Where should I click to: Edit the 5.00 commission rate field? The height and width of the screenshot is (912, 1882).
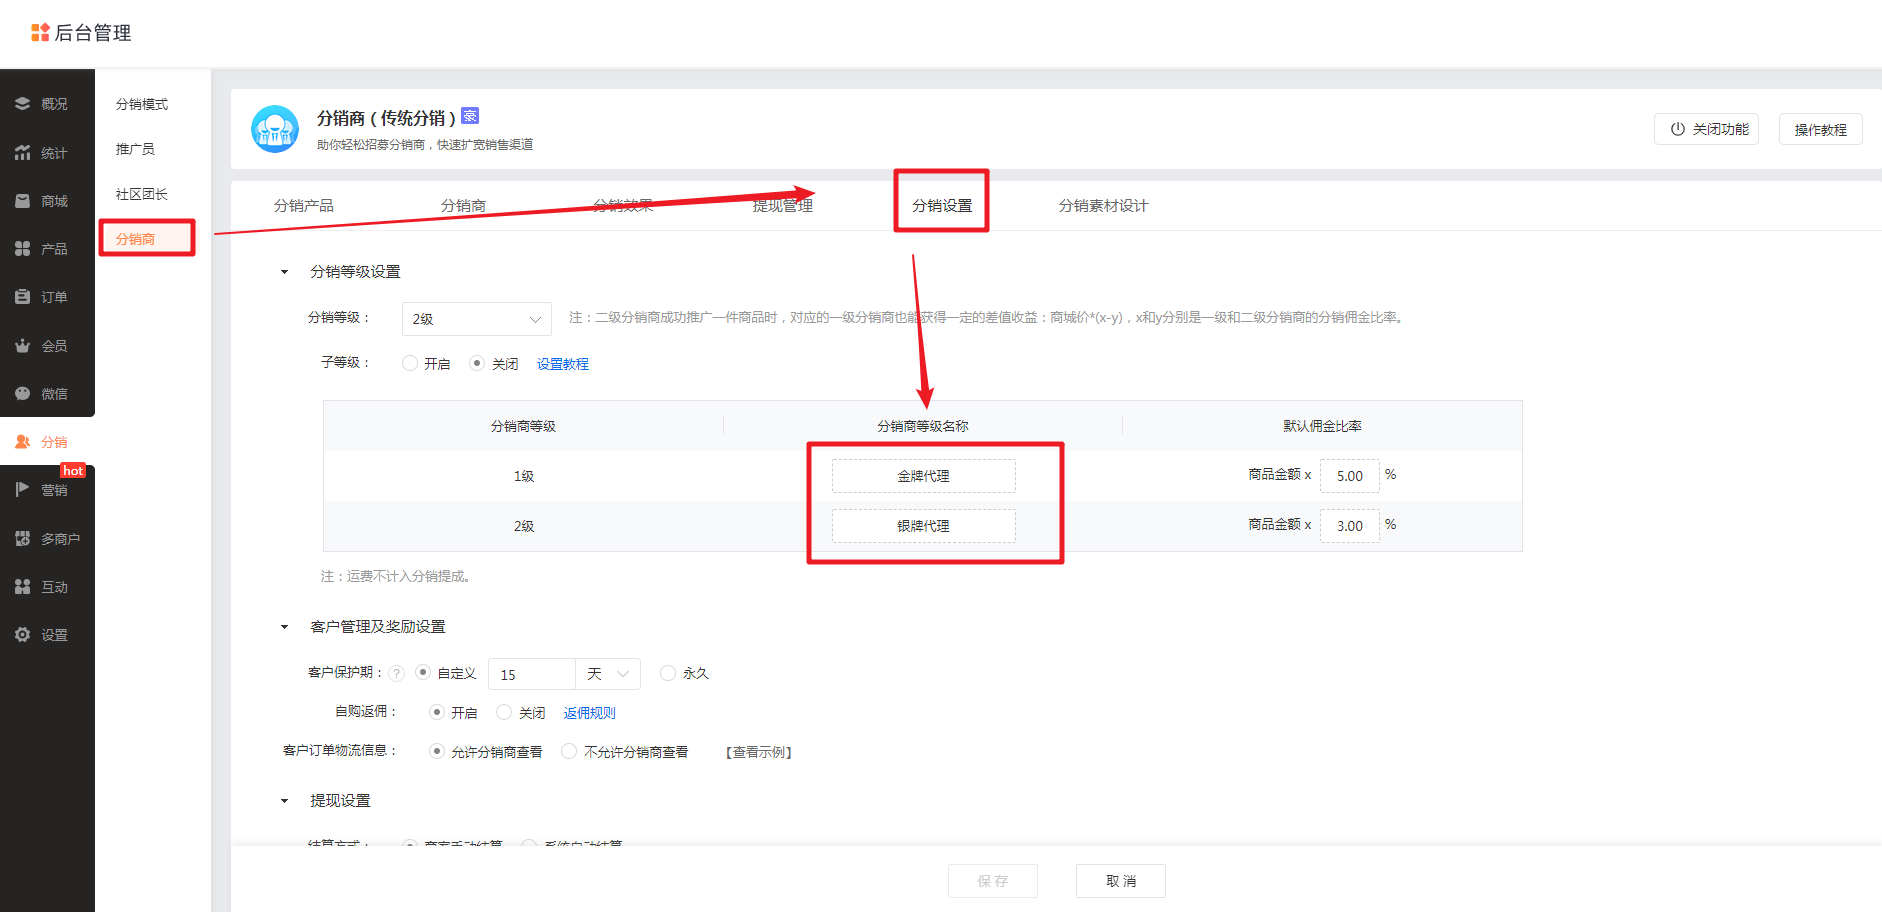click(x=1350, y=476)
